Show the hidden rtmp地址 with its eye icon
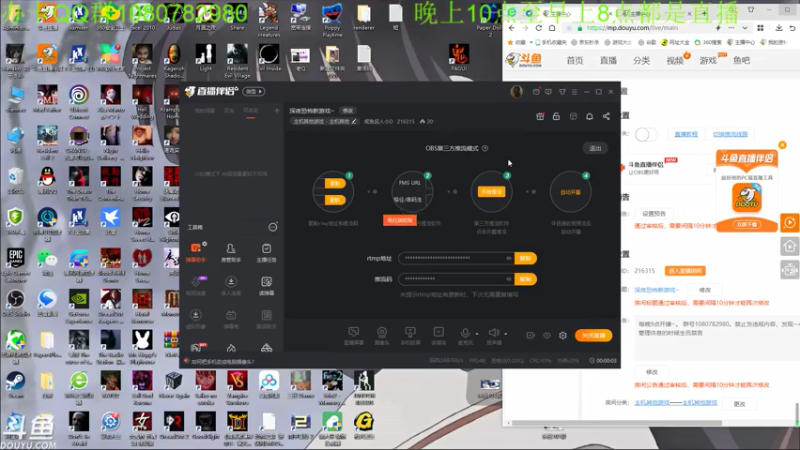 point(509,258)
